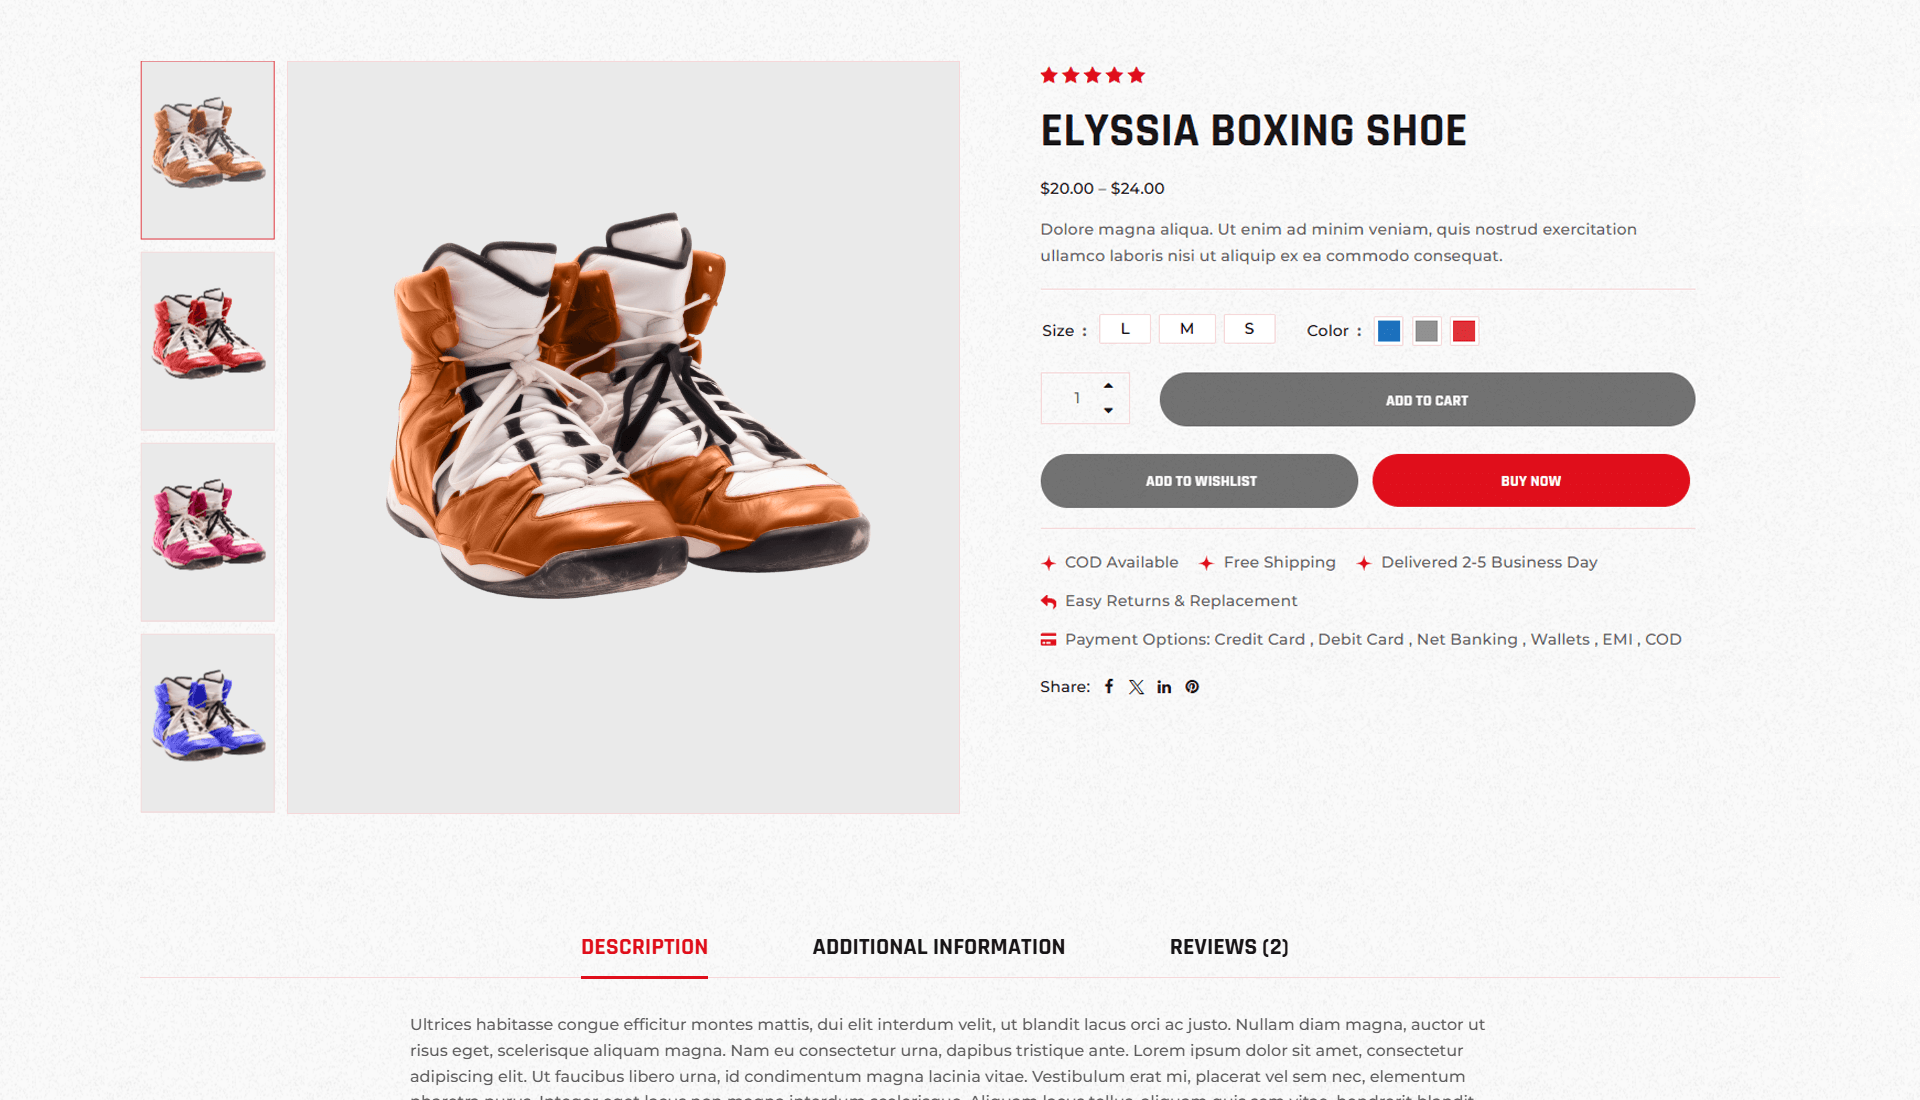Select size S option
1920x1100 pixels.
pos(1249,329)
